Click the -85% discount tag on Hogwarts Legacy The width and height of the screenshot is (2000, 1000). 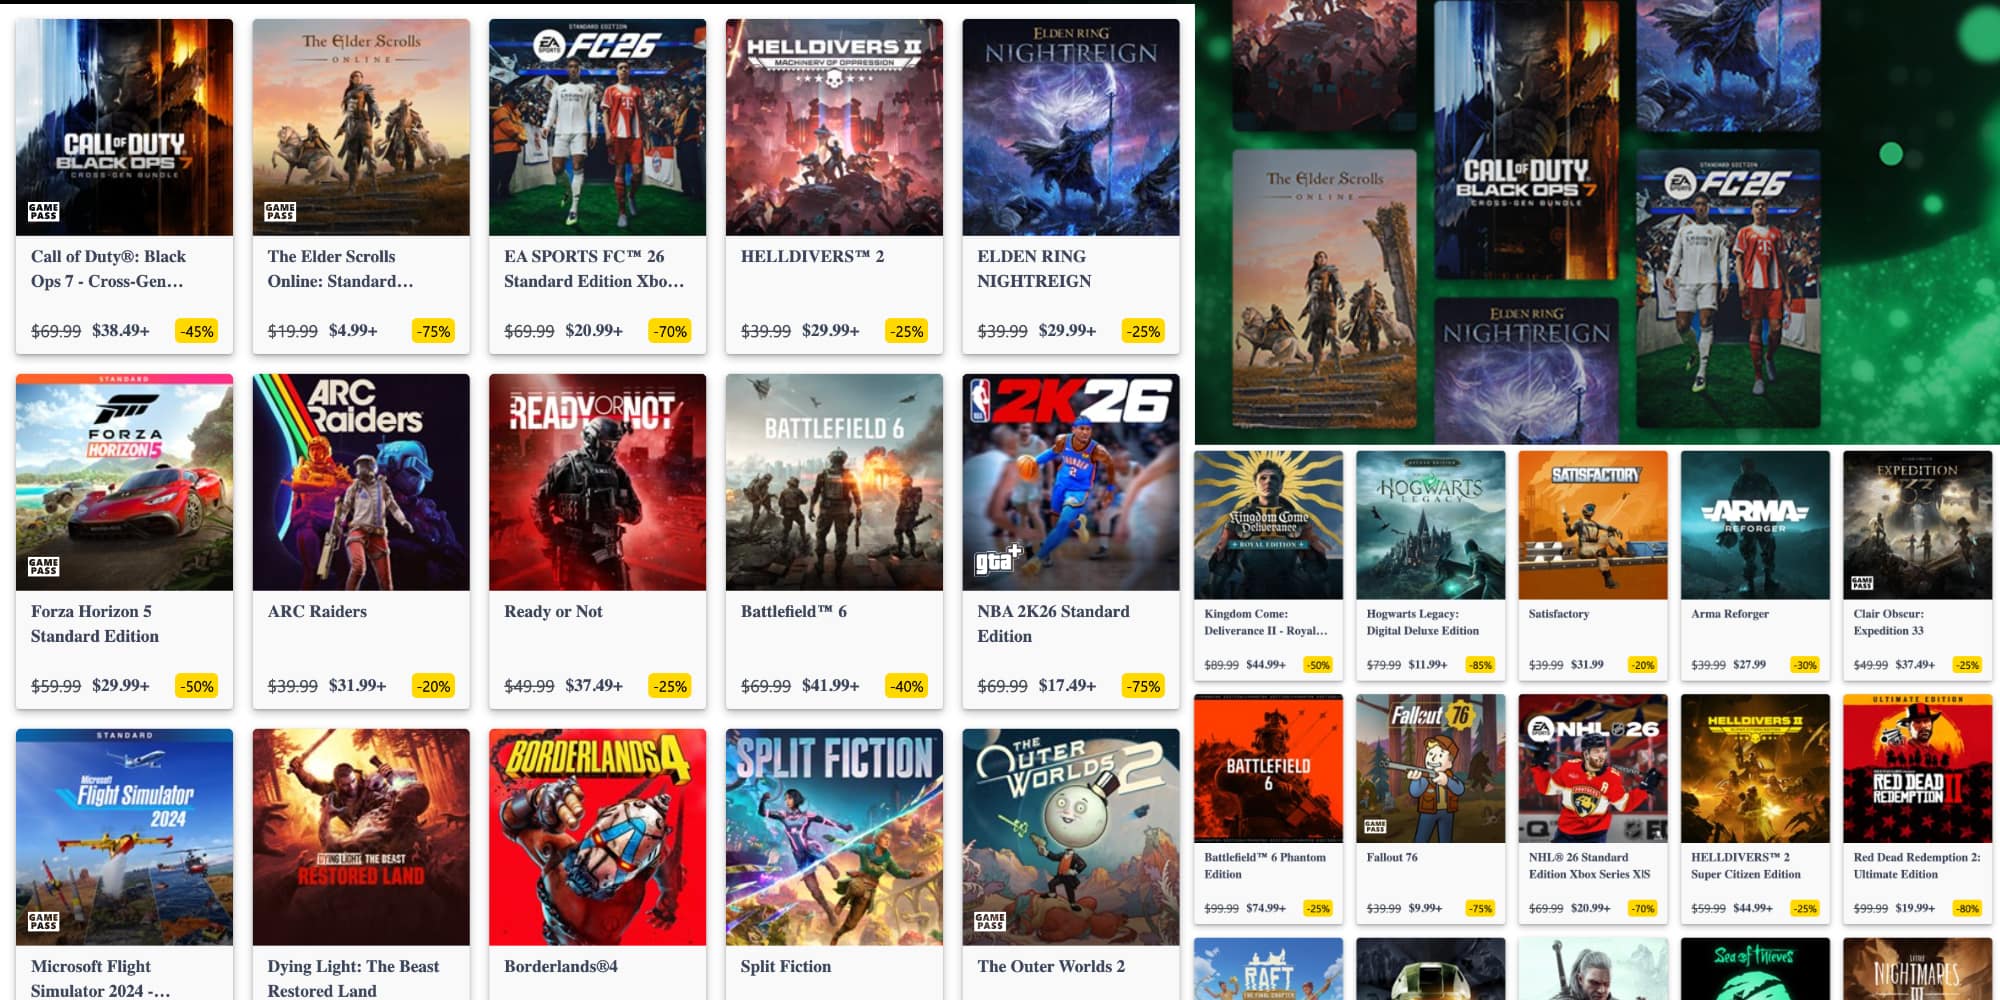coord(1480,665)
